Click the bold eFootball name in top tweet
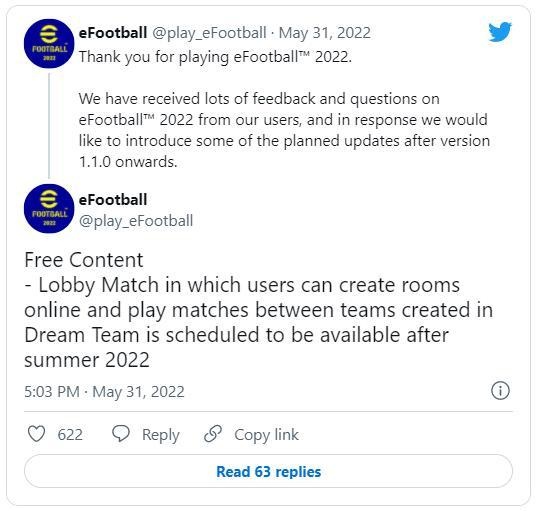 click(x=113, y=33)
